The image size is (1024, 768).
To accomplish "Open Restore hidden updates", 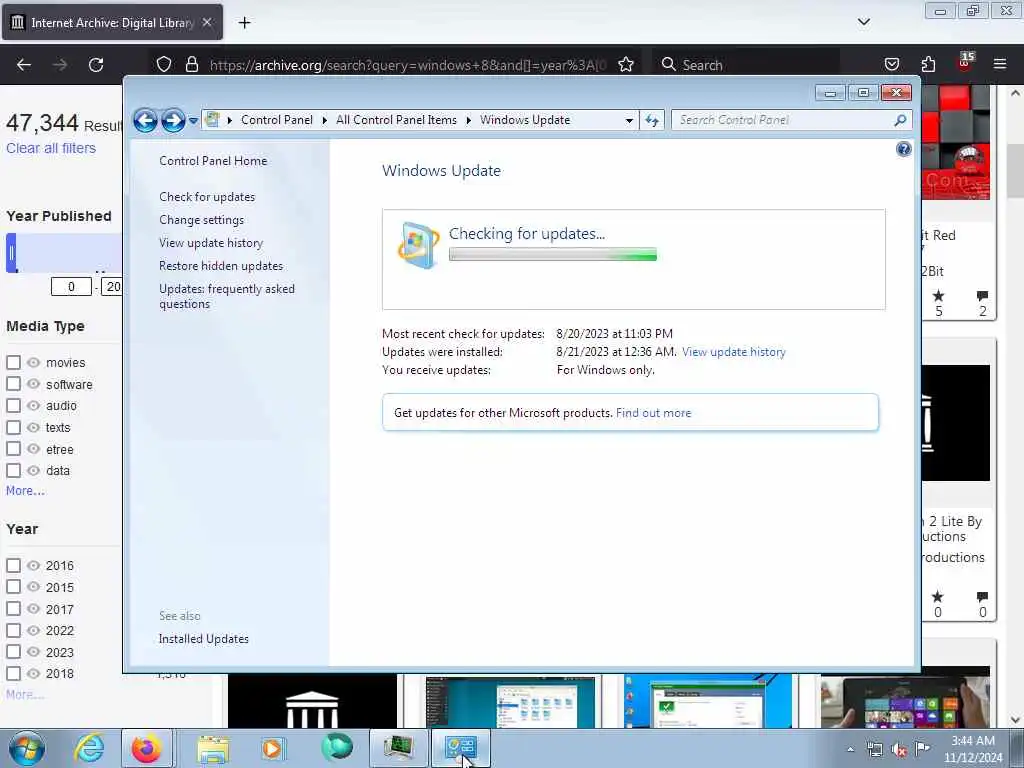I will pyautogui.click(x=221, y=266).
